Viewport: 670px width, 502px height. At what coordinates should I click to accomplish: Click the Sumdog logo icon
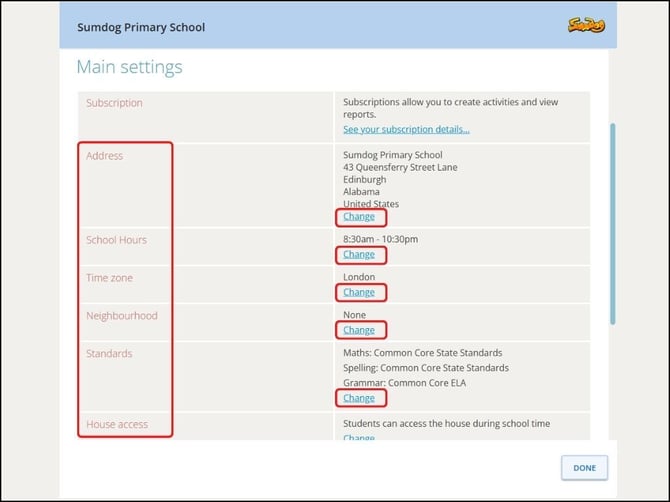[586, 25]
